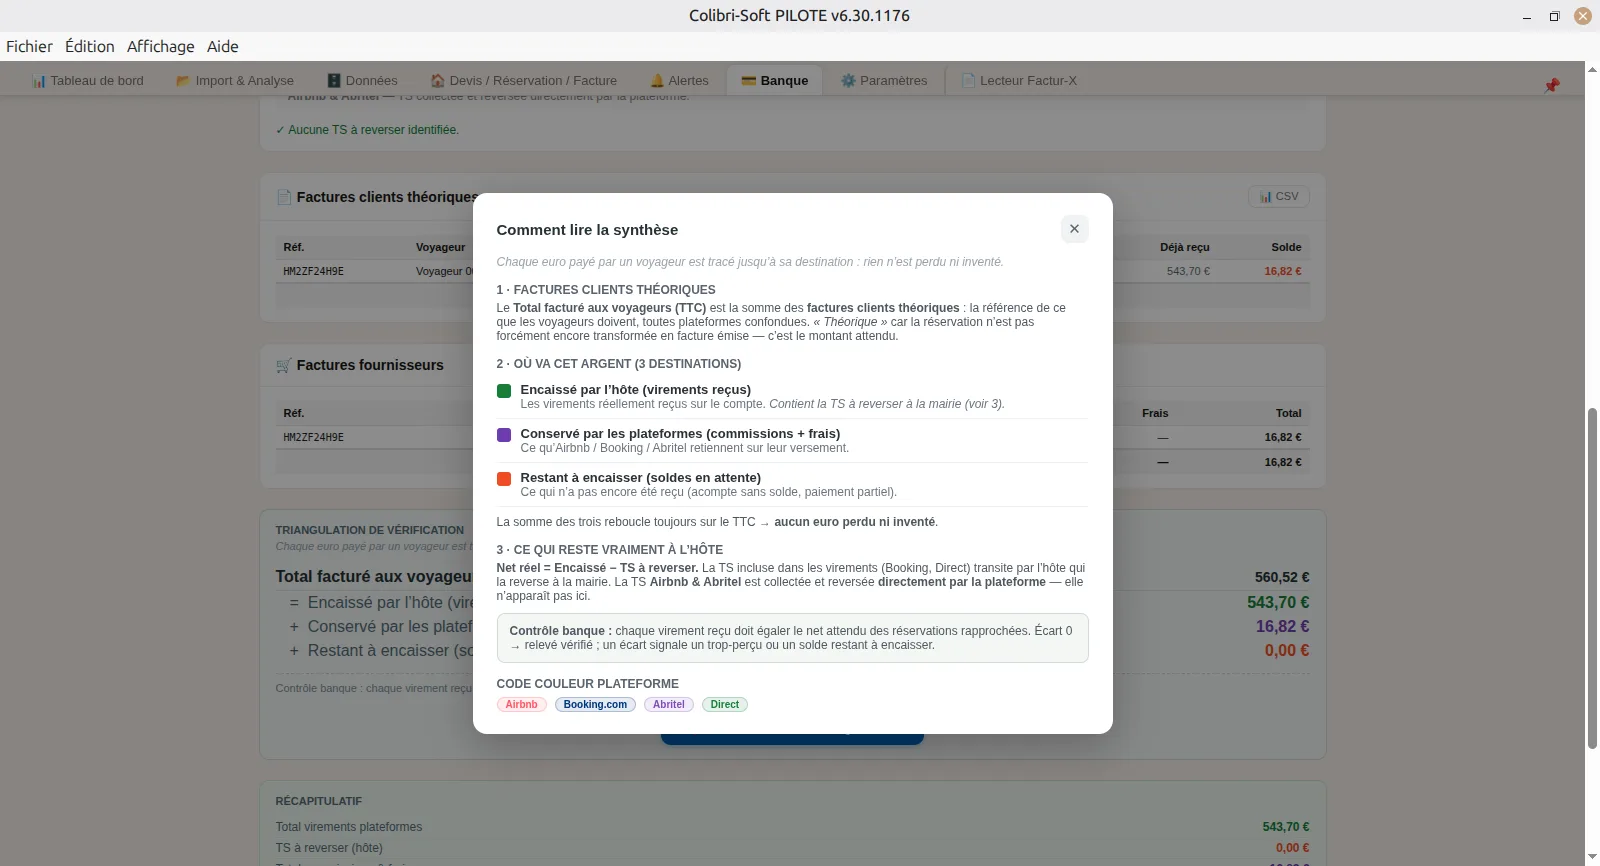Select the Banque tab

click(775, 81)
